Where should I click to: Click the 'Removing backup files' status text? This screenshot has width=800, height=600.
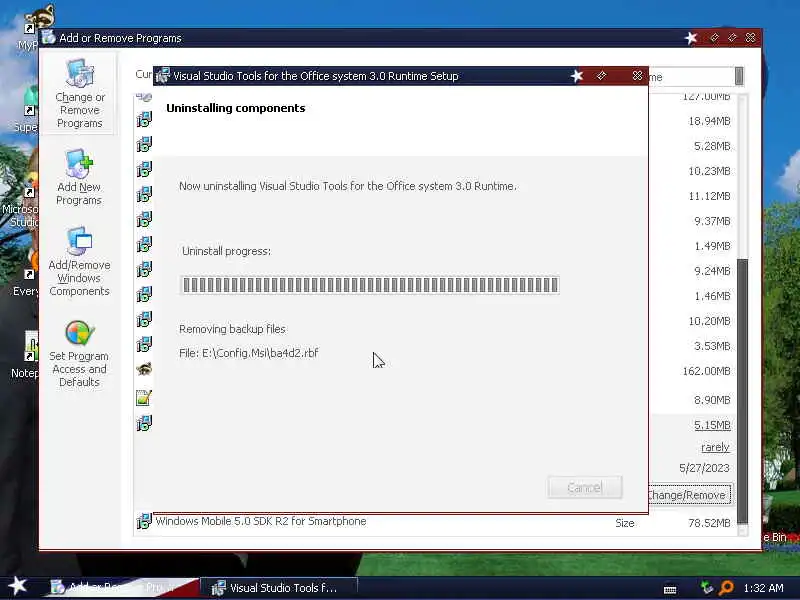(x=232, y=329)
